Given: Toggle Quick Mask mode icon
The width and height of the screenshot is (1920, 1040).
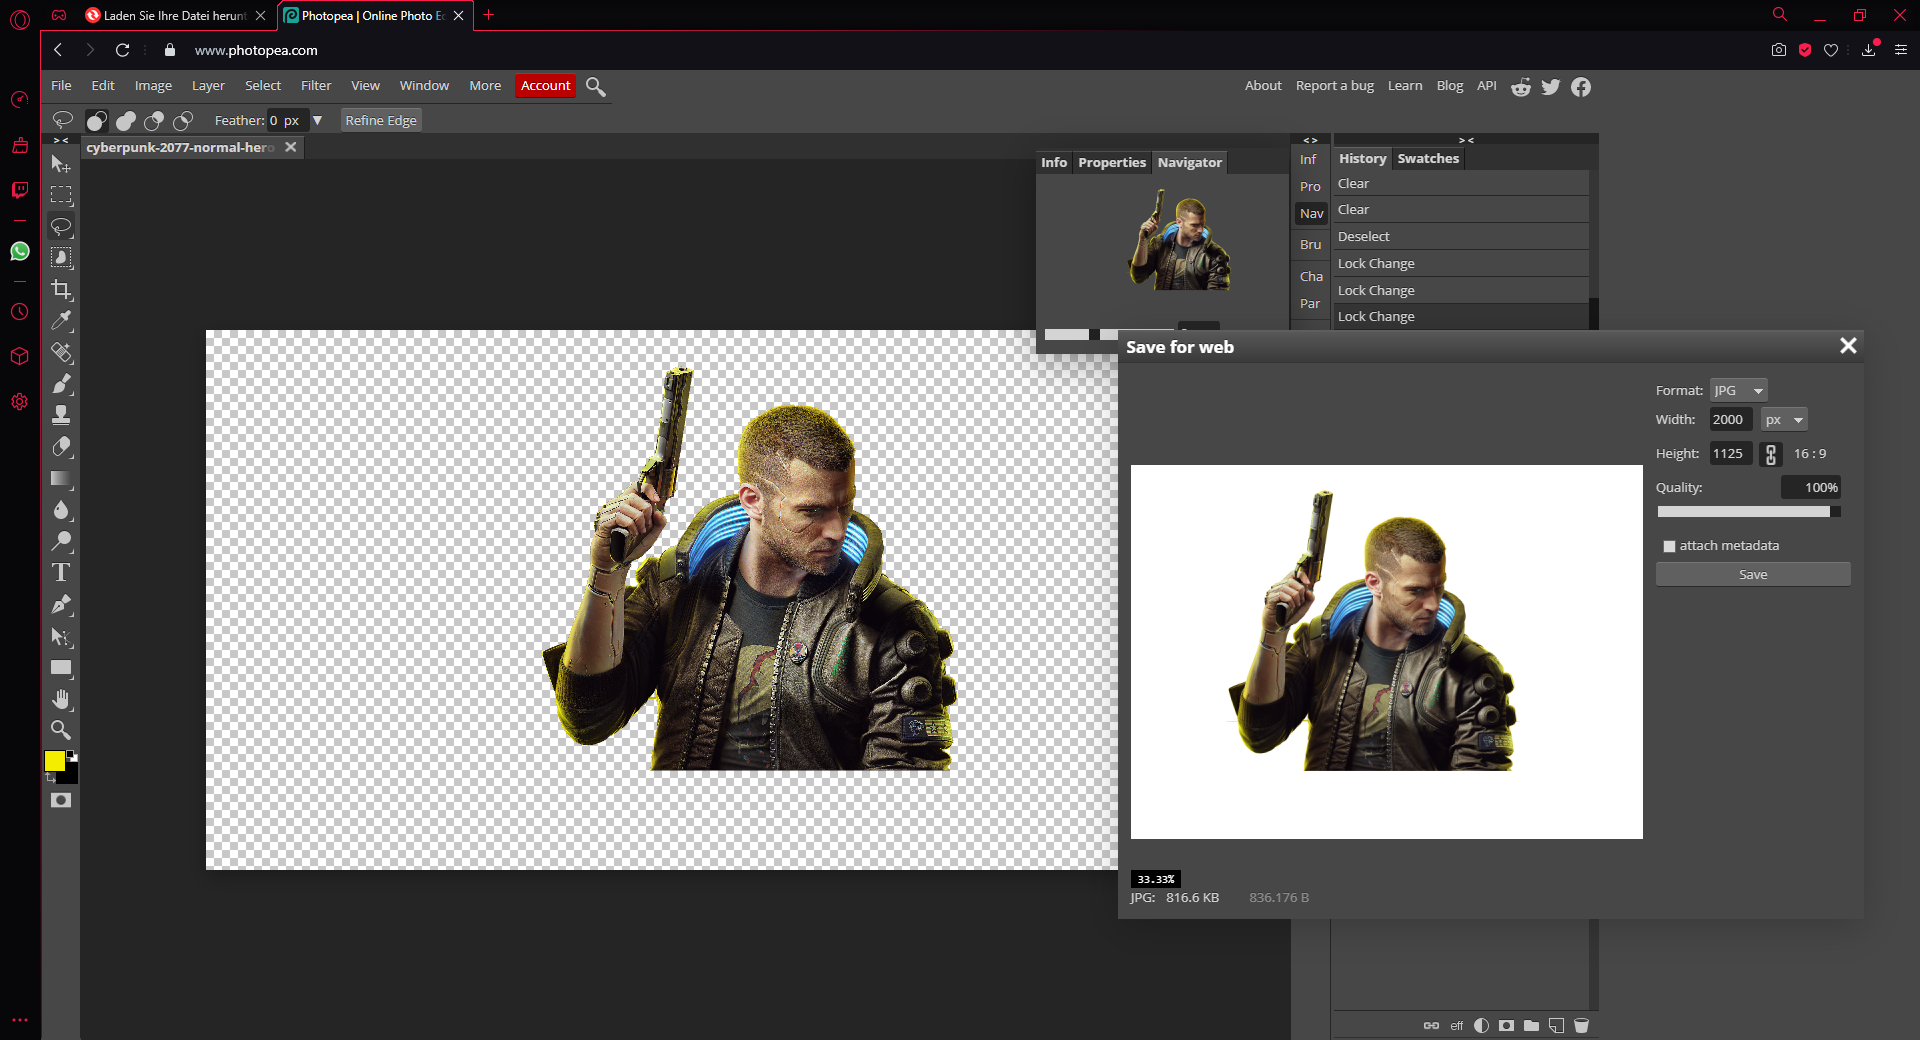Looking at the screenshot, I should [61, 800].
